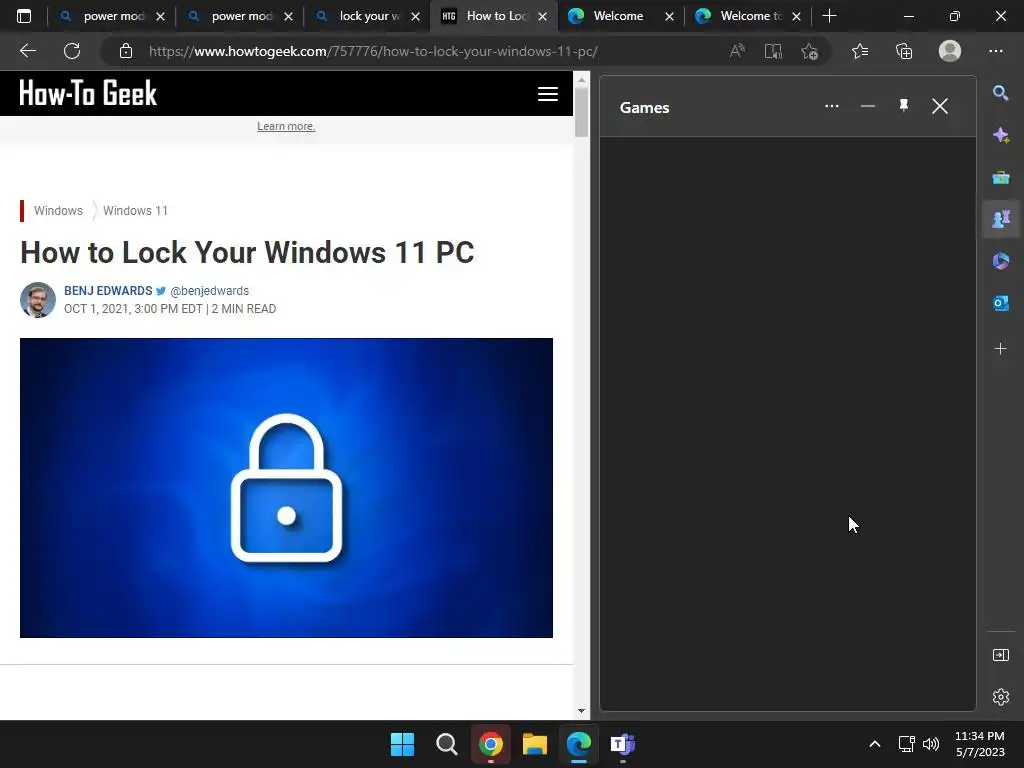Image resolution: width=1024 pixels, height=768 pixels.
Task: Open the tab actions menu icon
Action: [x=24, y=16]
